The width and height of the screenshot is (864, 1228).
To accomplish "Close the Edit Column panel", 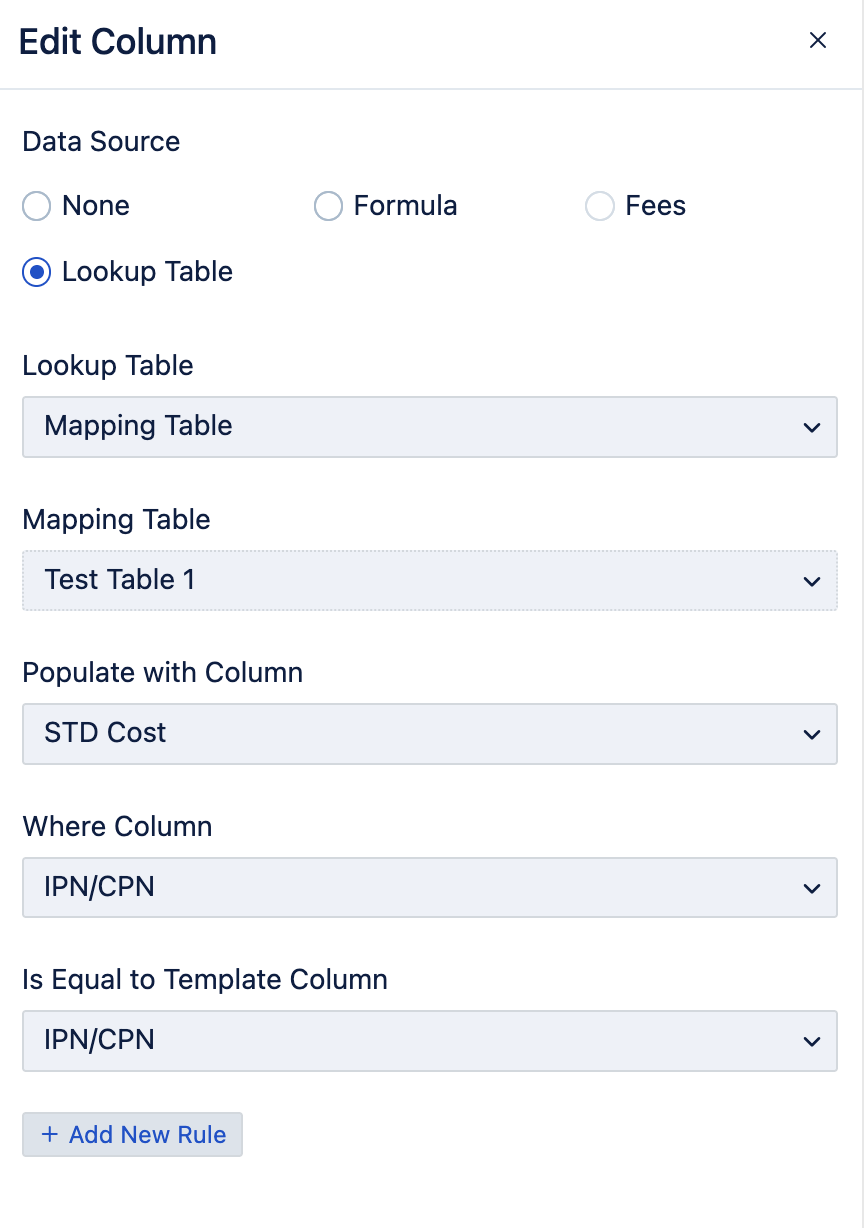I will (818, 40).
